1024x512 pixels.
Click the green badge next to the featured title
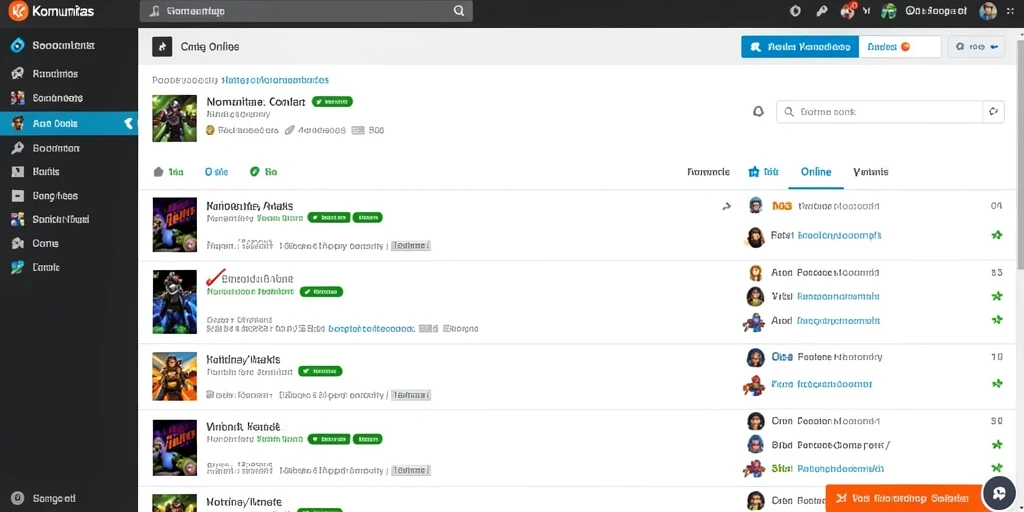332,102
